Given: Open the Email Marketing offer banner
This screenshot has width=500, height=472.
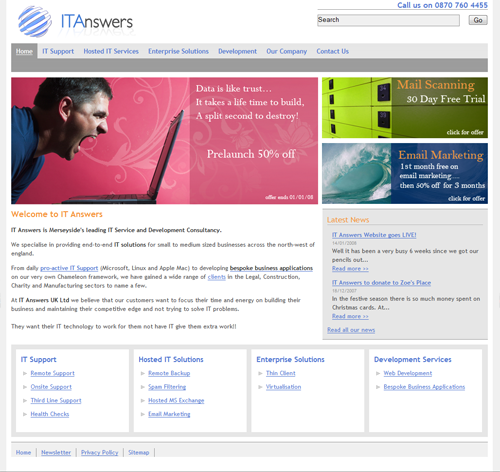Looking at the screenshot, I should coord(405,173).
